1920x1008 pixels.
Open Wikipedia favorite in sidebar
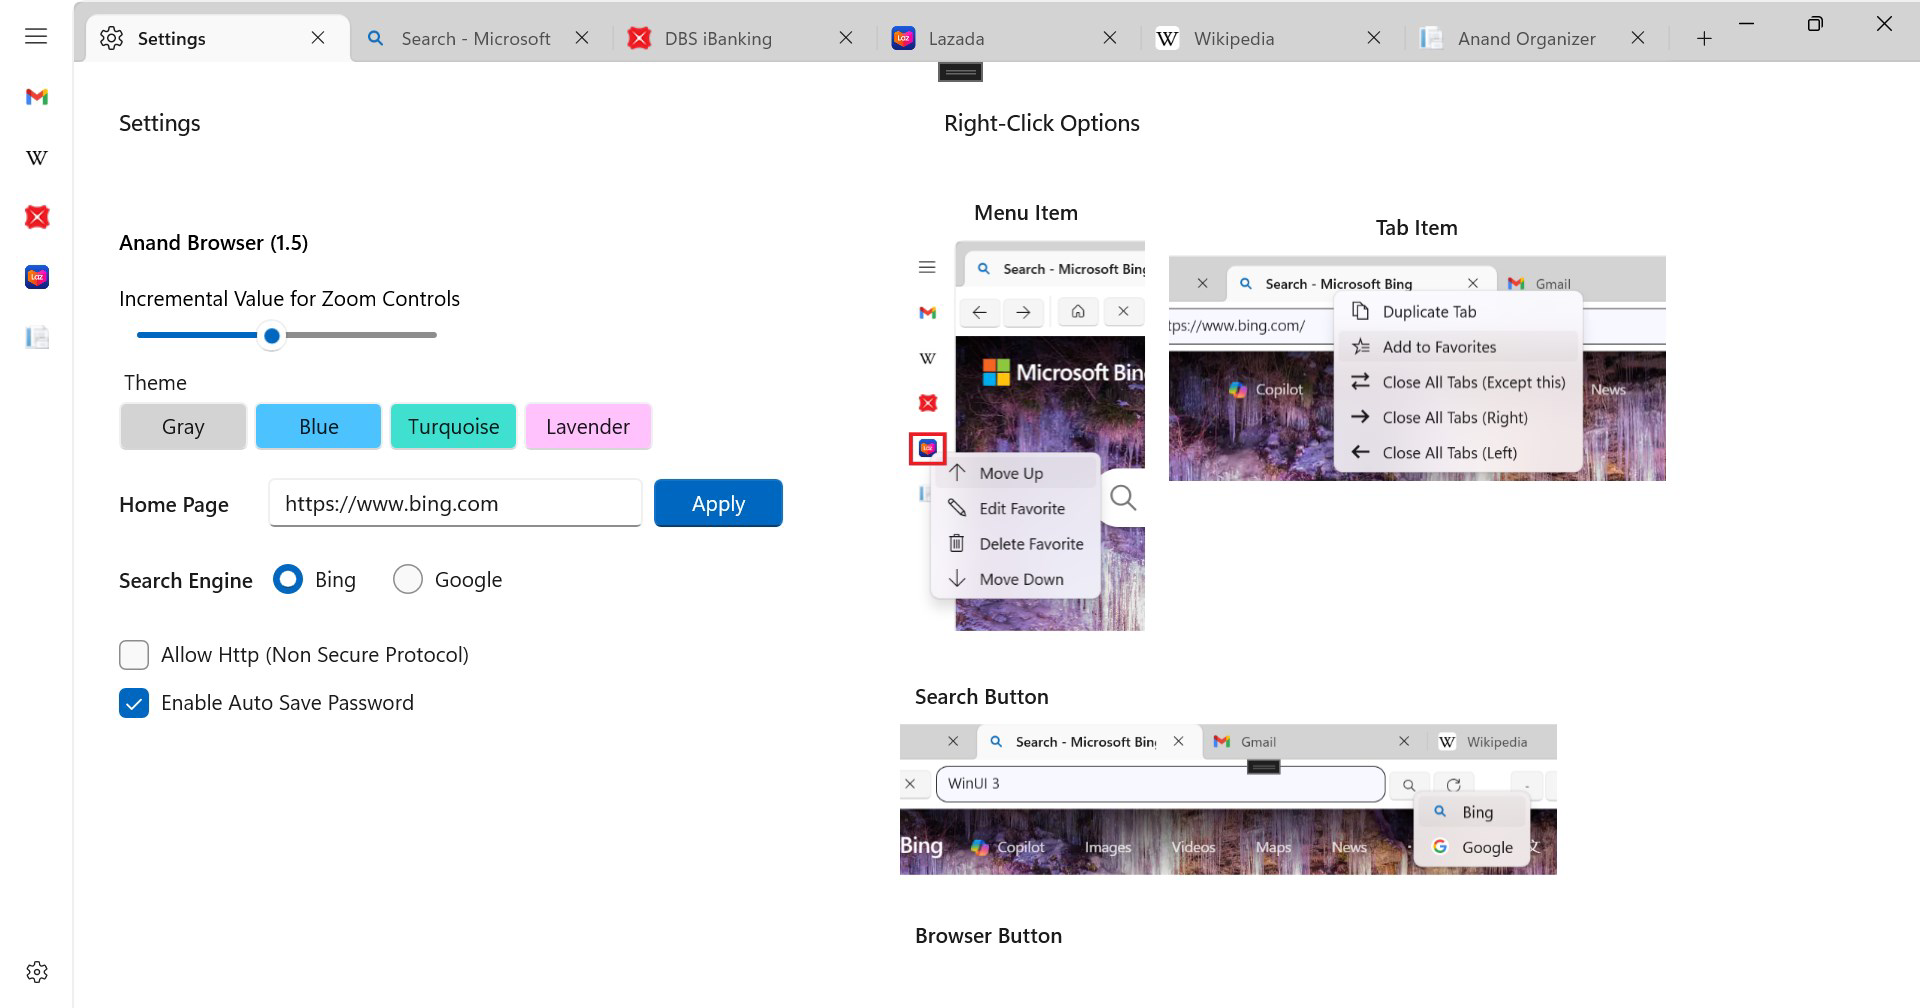pyautogui.click(x=37, y=157)
